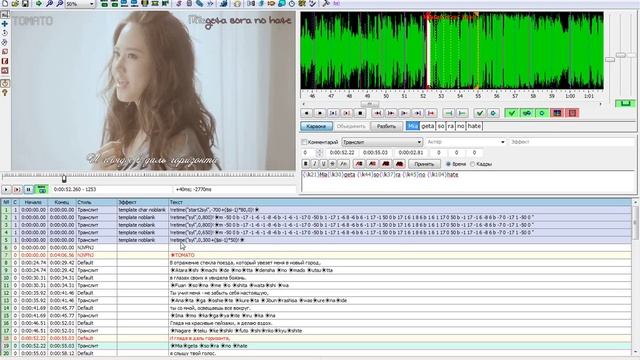Select the Rotate on Z axis tool
The width and height of the screenshot is (640, 360).
click(x=4, y=33)
